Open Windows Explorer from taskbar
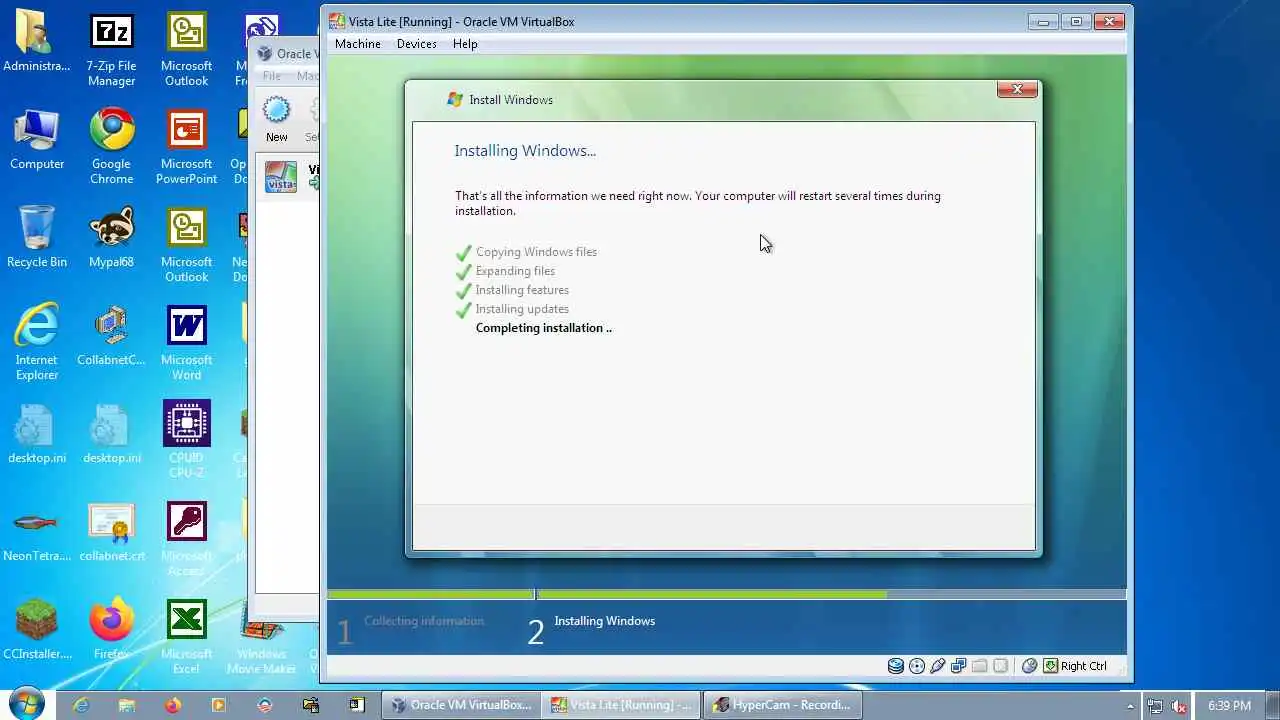The width and height of the screenshot is (1280, 720). tap(127, 705)
